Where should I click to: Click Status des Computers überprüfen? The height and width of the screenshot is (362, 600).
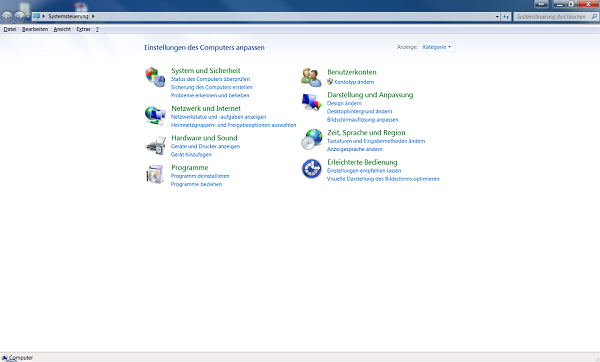click(x=210, y=79)
